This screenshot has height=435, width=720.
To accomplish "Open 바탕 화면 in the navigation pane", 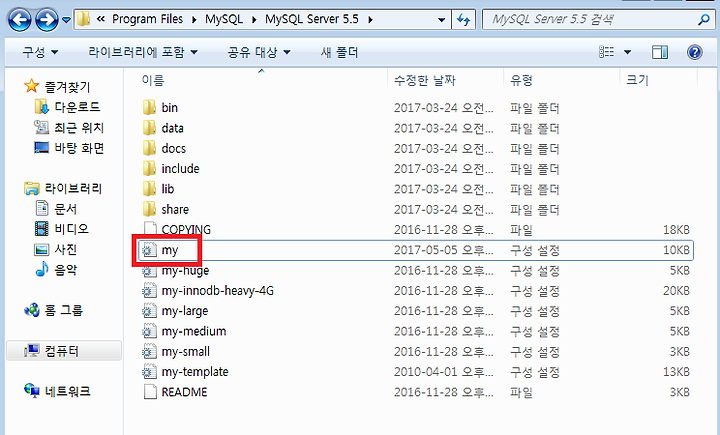I will pos(79,148).
